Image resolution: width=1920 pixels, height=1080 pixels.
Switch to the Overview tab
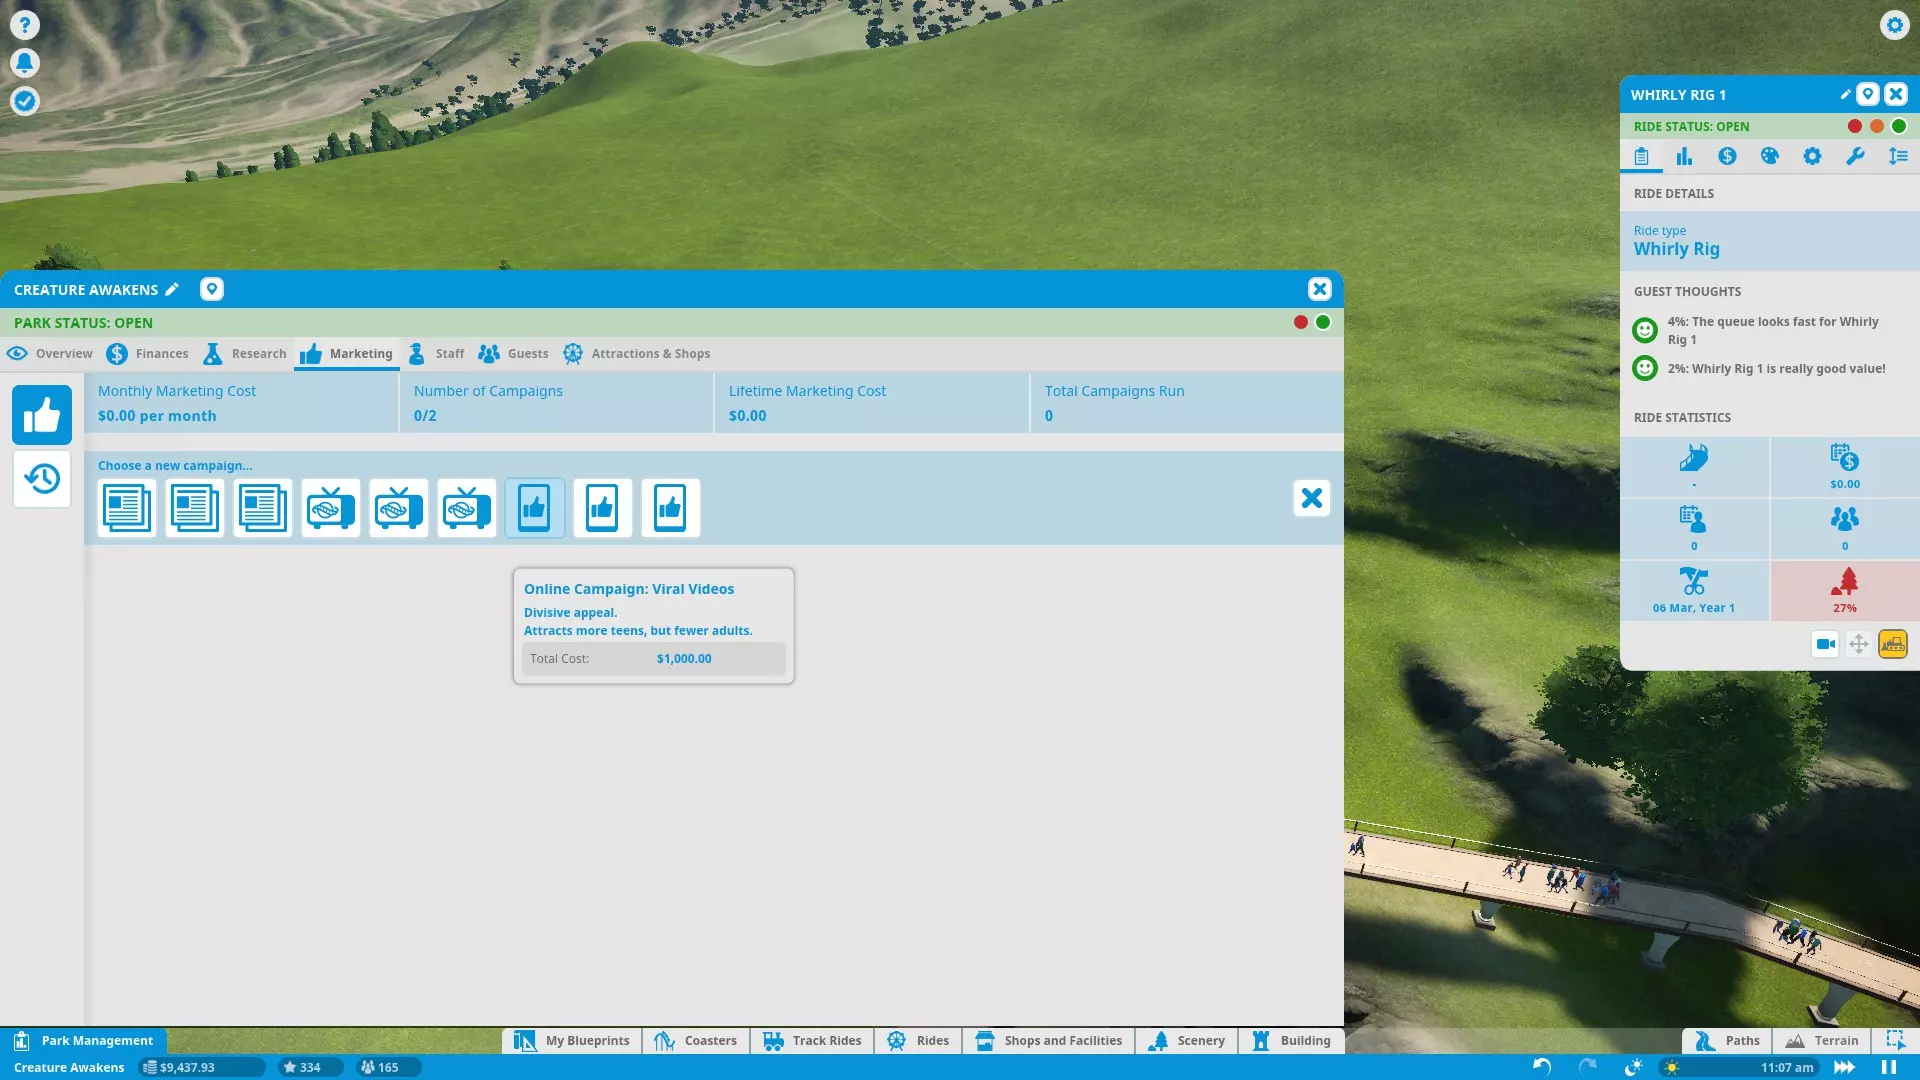point(49,353)
